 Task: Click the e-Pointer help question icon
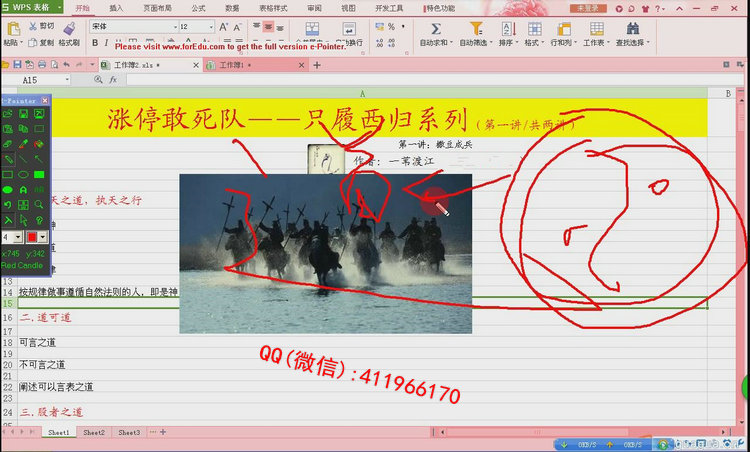[39, 220]
